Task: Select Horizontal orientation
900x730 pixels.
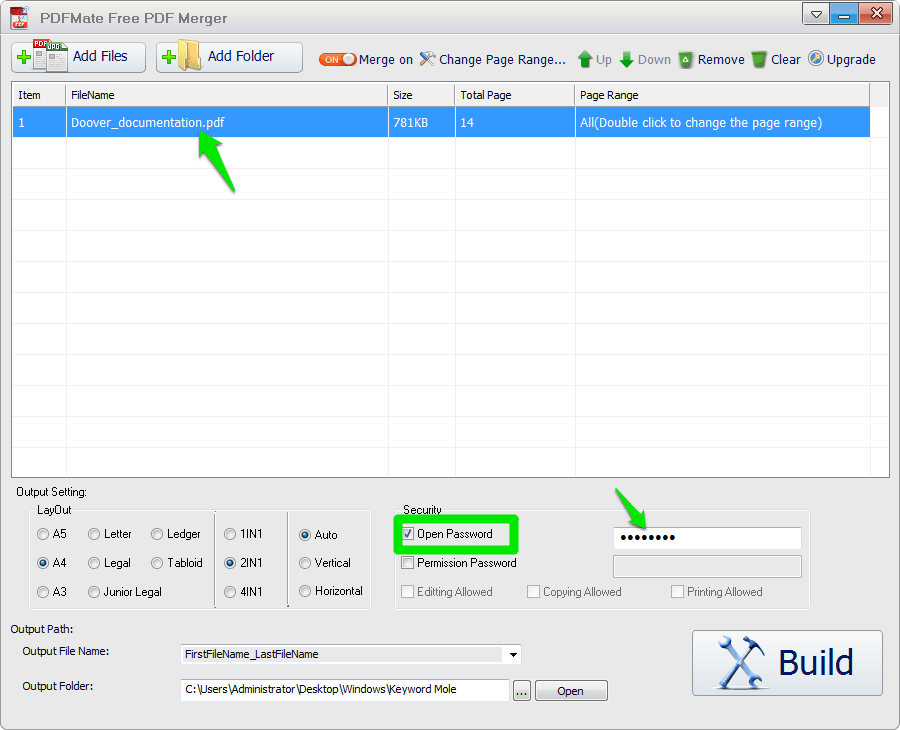Action: (x=305, y=591)
